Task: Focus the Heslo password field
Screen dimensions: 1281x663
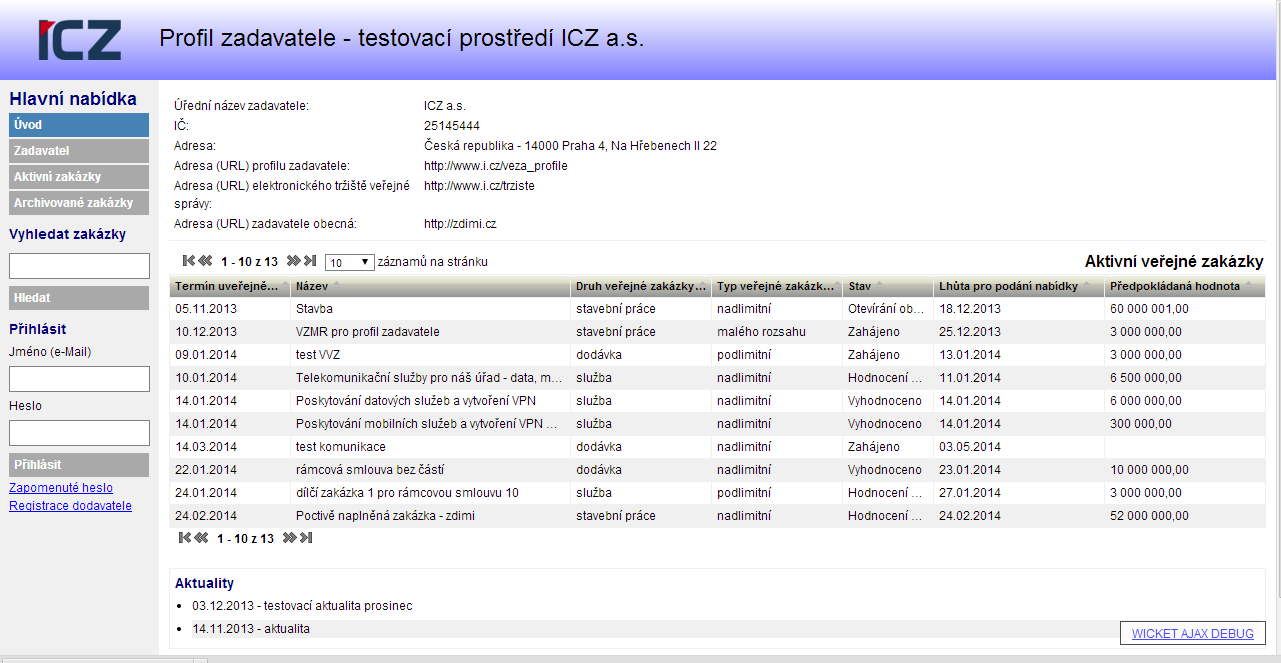Action: 79,433
